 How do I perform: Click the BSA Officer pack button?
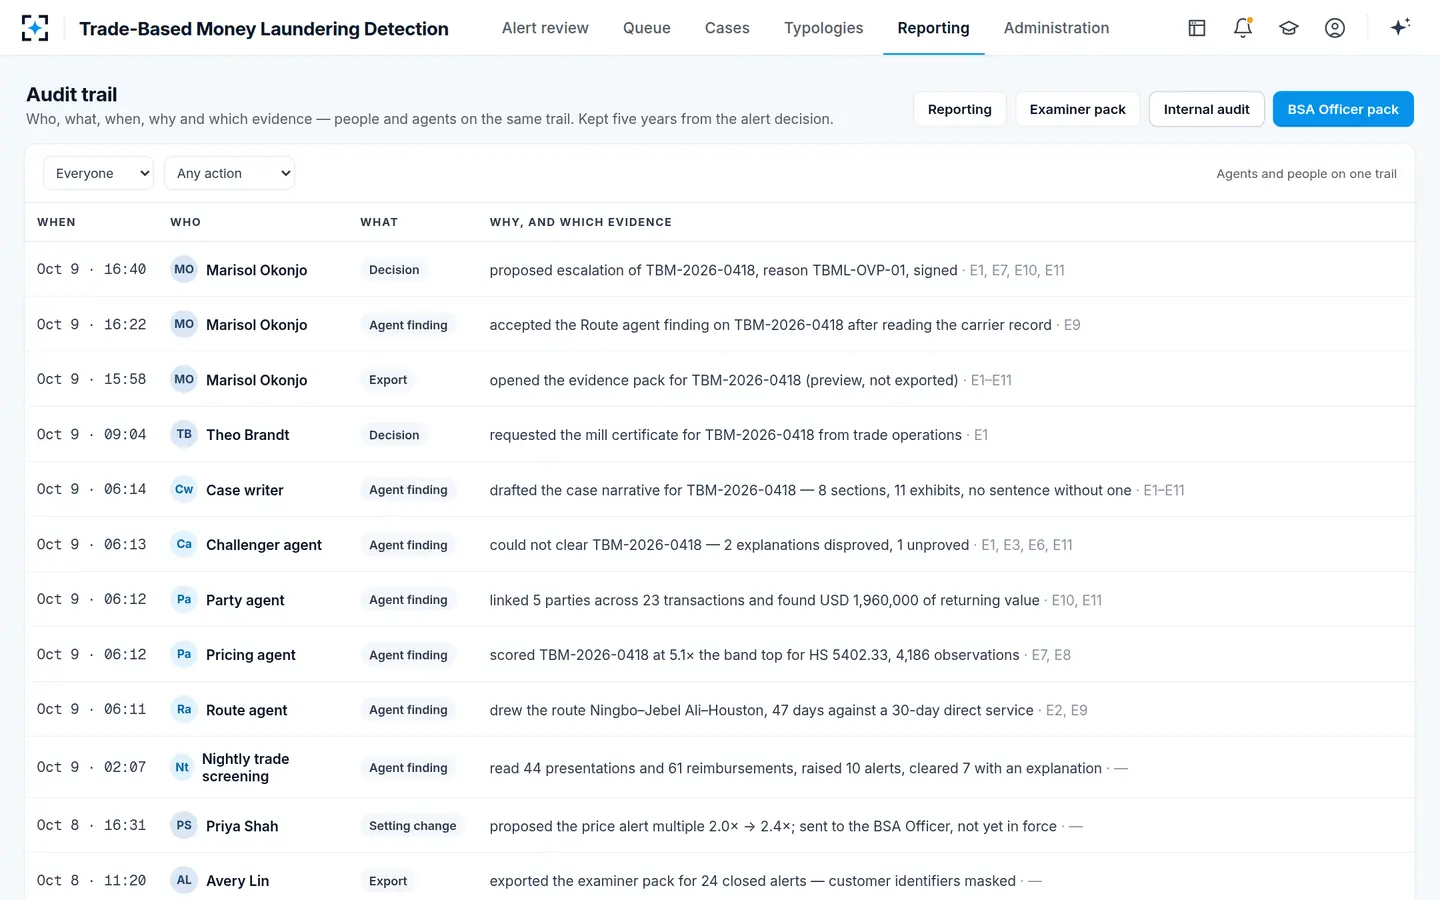pos(1343,109)
